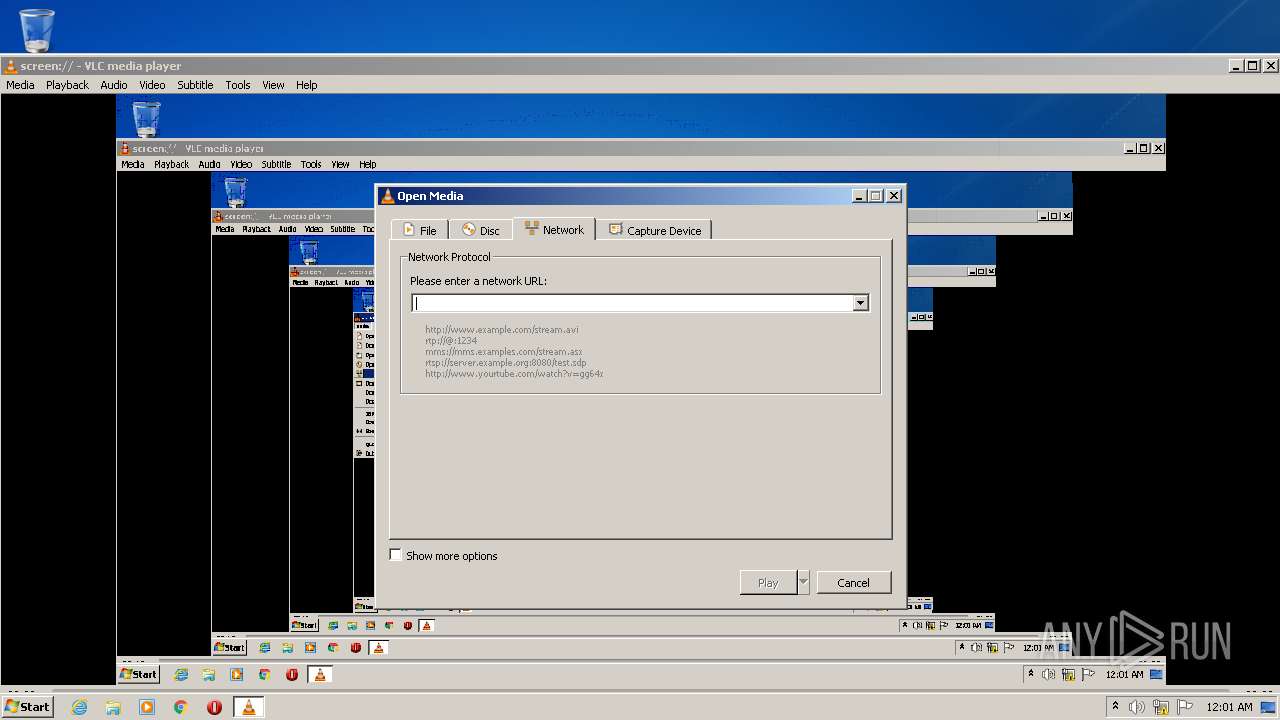Expand the network URL history dropdown arrow

pyautogui.click(x=860, y=303)
